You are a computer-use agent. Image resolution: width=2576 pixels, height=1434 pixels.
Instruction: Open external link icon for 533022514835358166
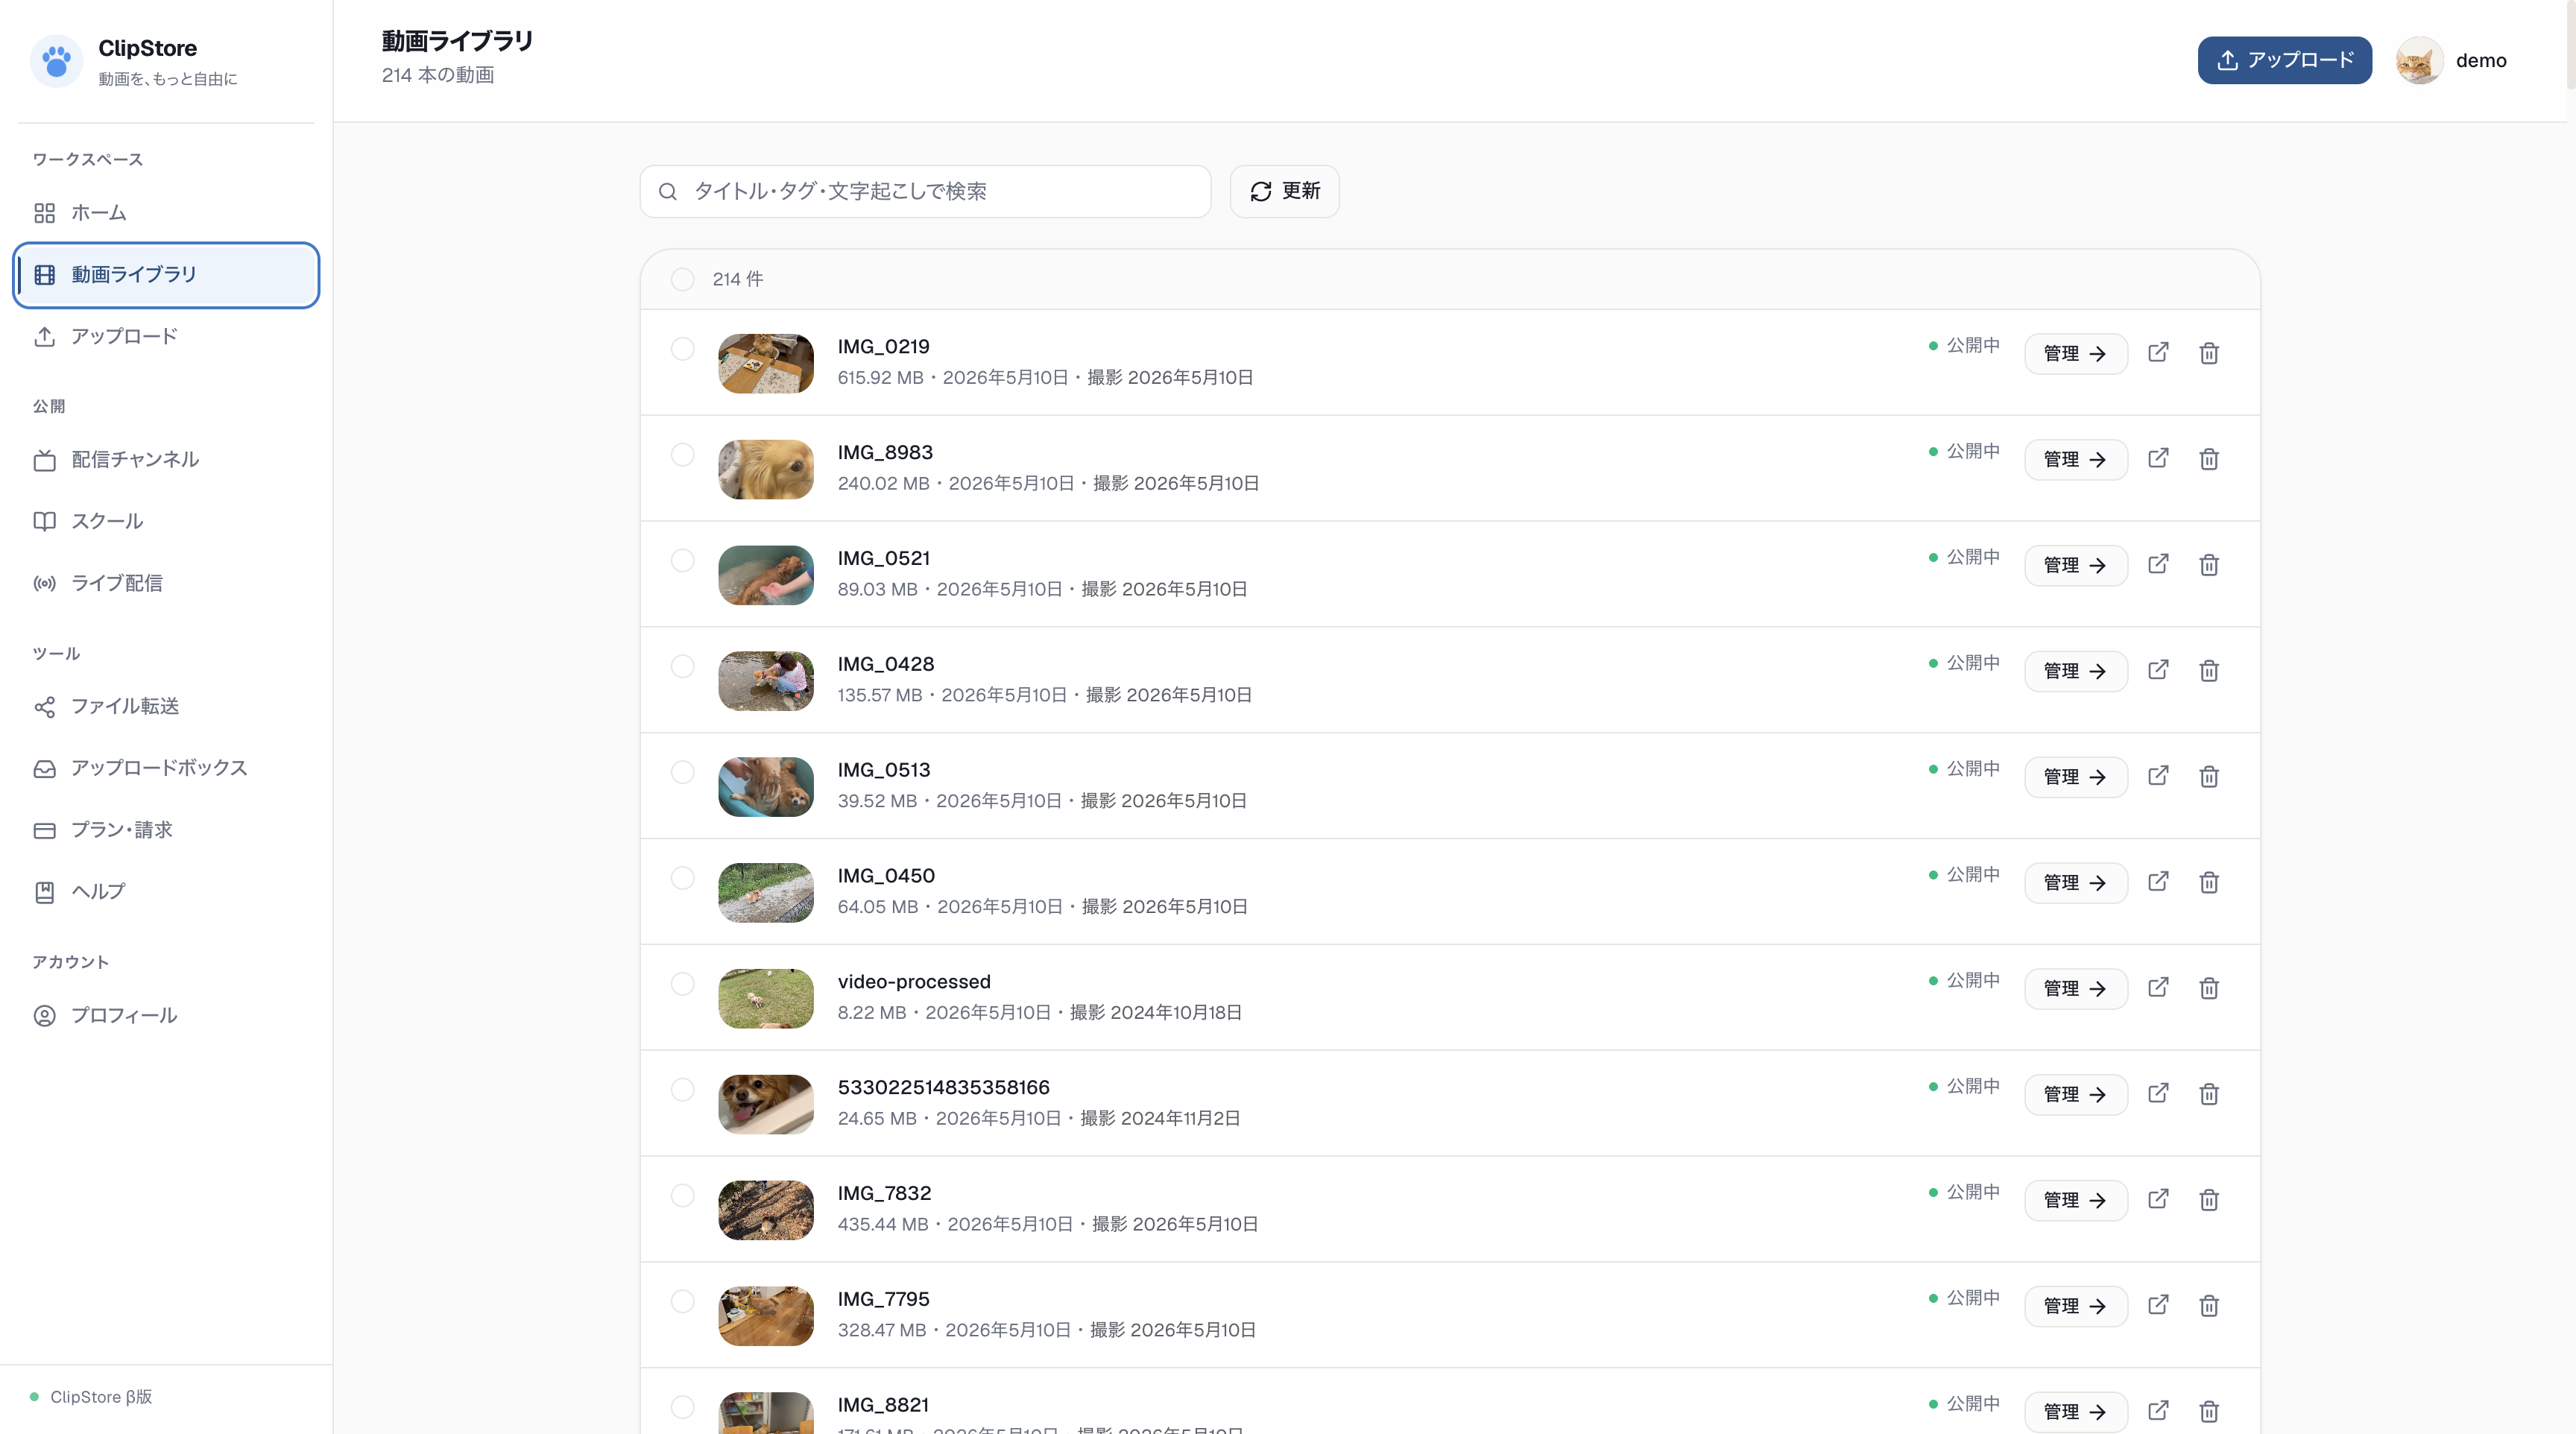pos(2158,1094)
